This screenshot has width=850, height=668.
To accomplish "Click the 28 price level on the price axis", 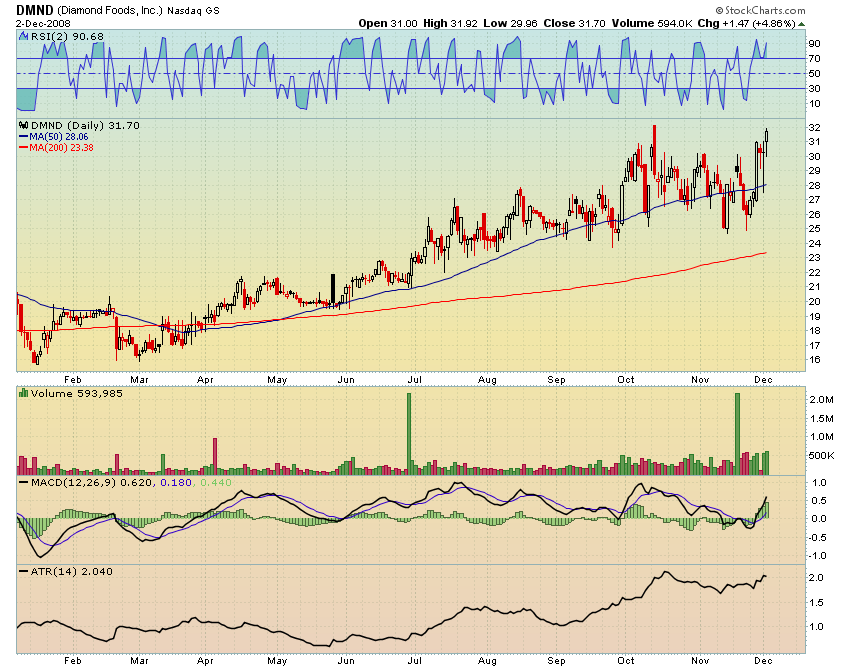I will pos(814,185).
